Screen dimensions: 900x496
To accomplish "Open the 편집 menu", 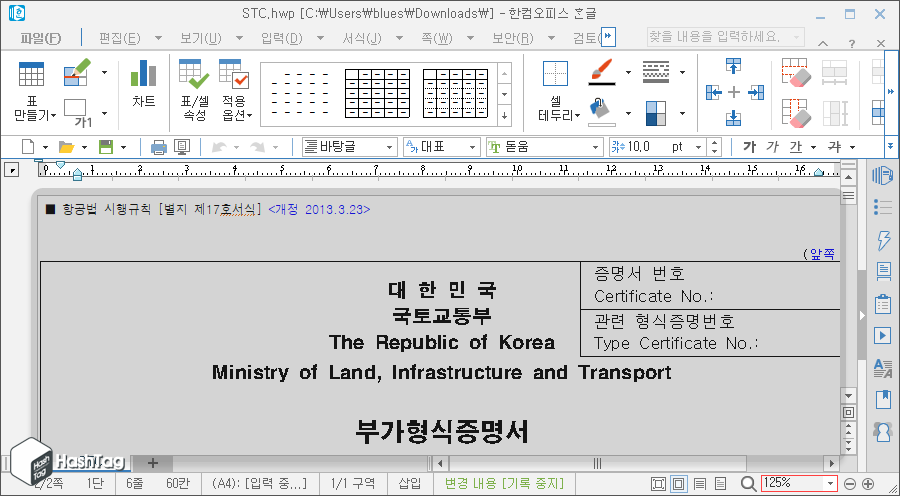I will click(x=119, y=38).
